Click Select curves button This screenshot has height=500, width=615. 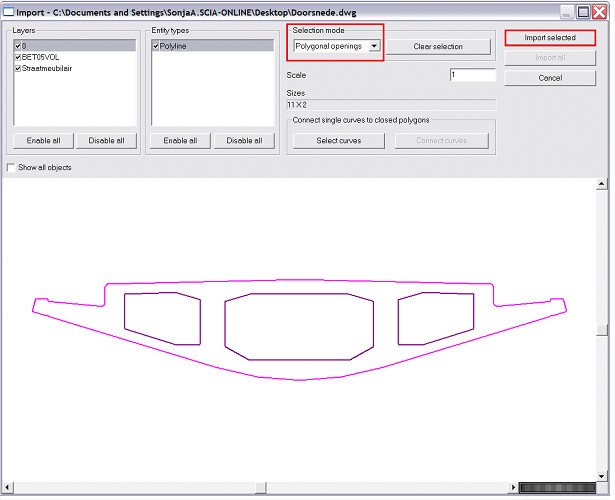(338, 140)
